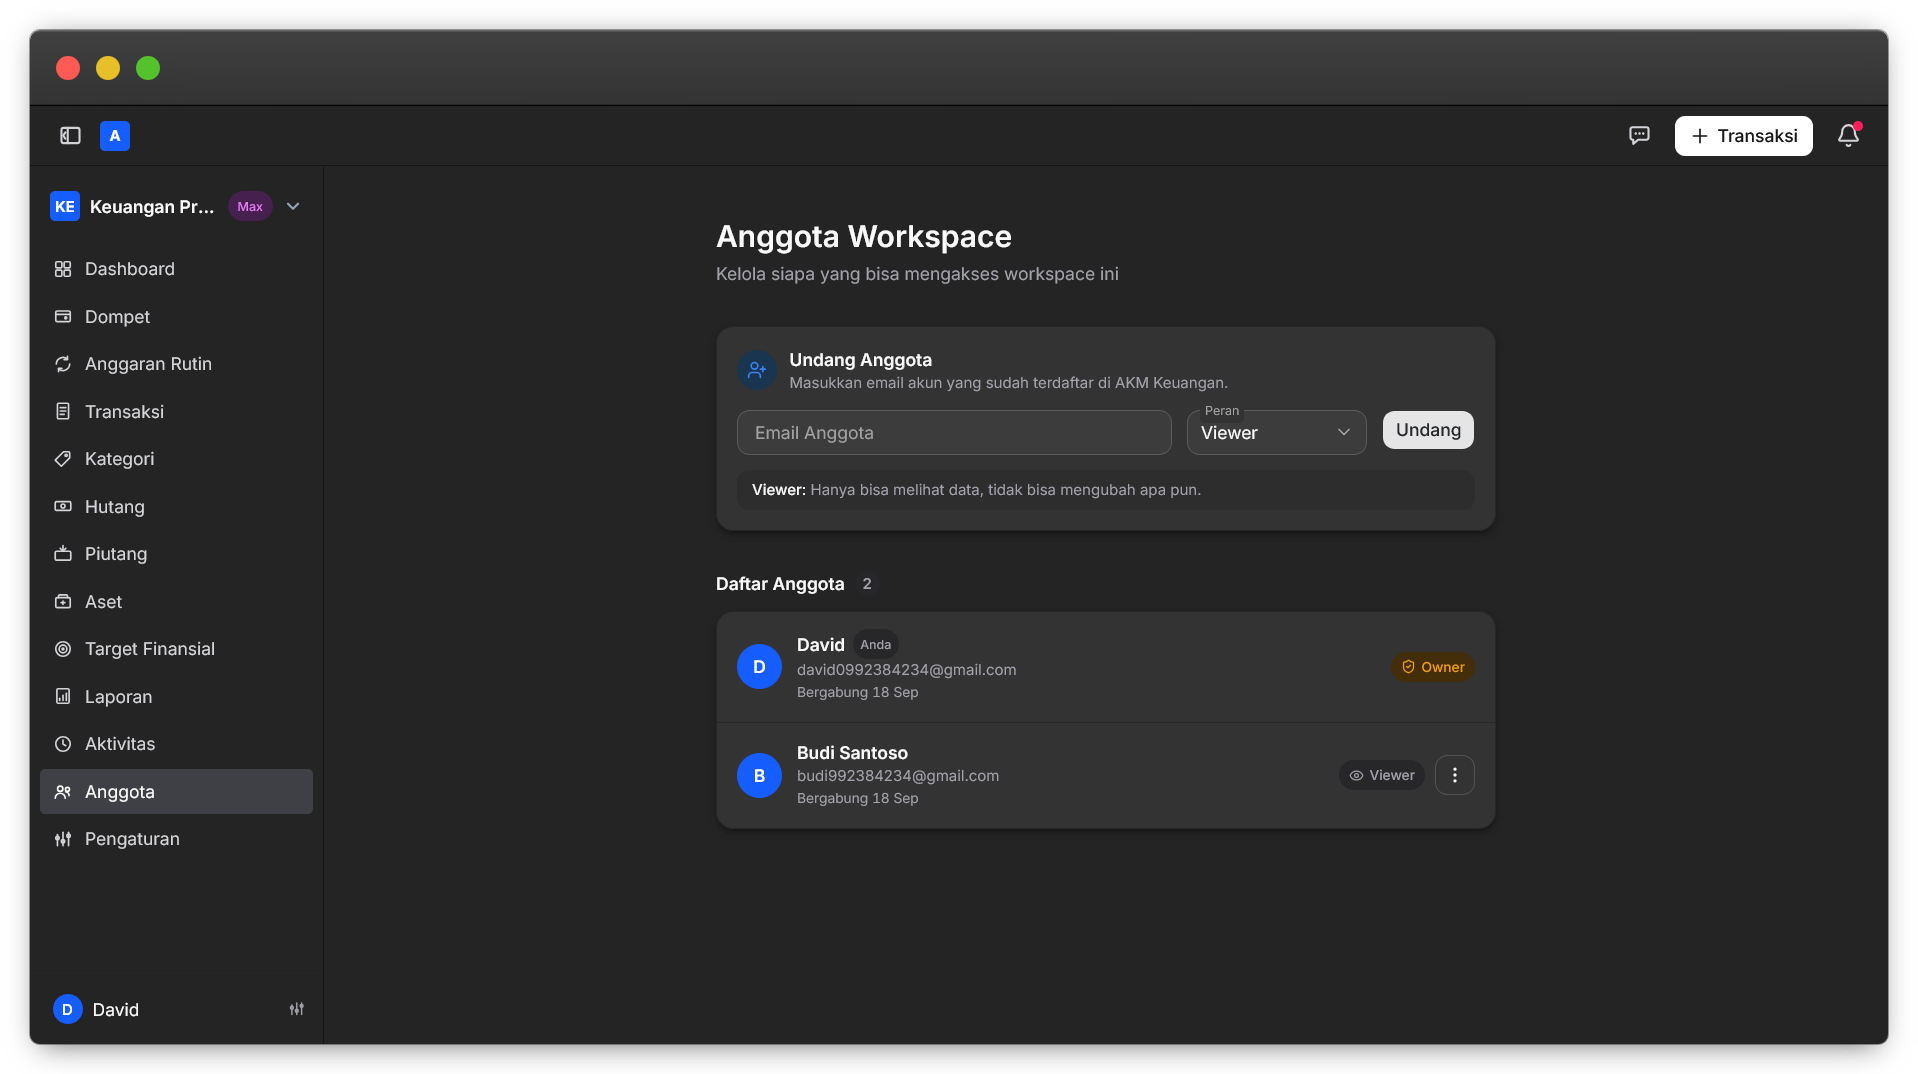Click the B avatar for Budi Santoso
The image size is (1918, 1074).
click(x=759, y=776)
